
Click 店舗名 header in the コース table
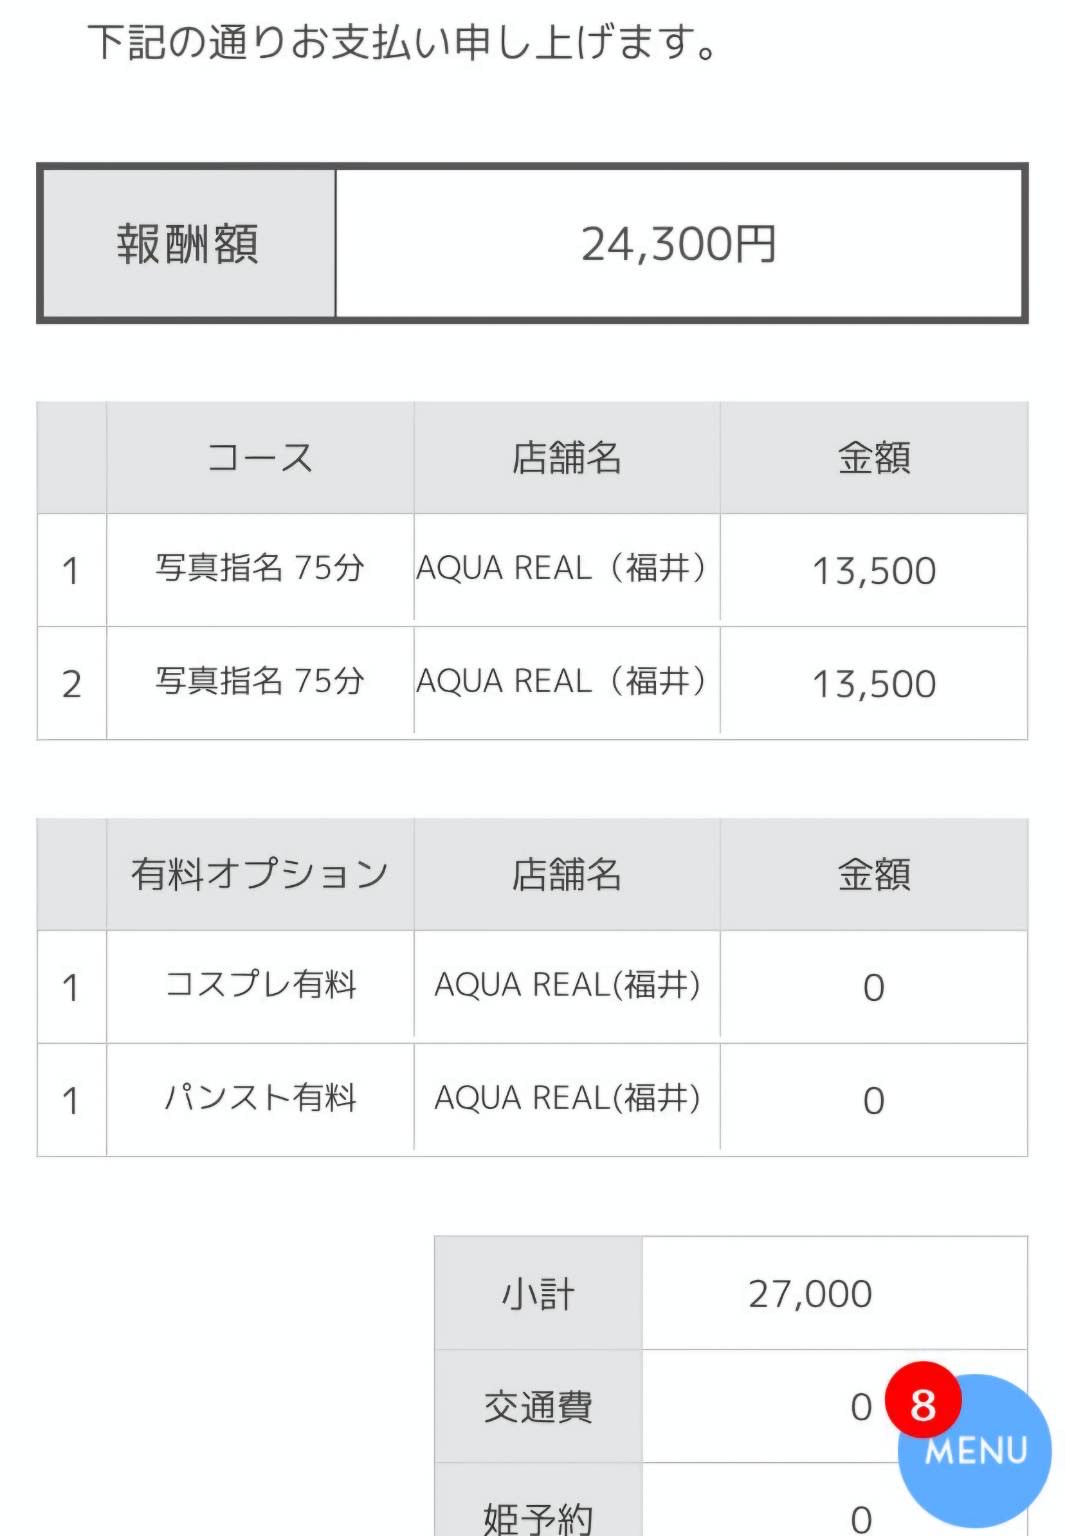(566, 458)
